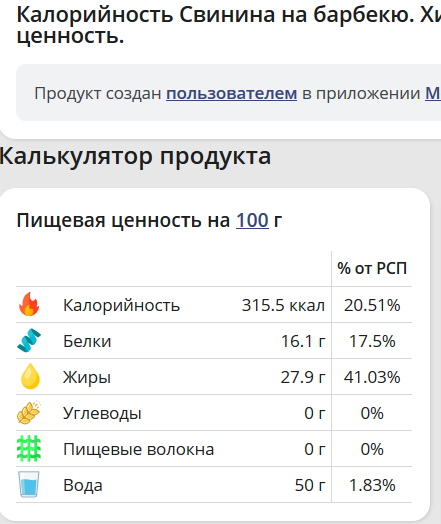
Task: Click the % от РСП column header
Action: tap(372, 268)
